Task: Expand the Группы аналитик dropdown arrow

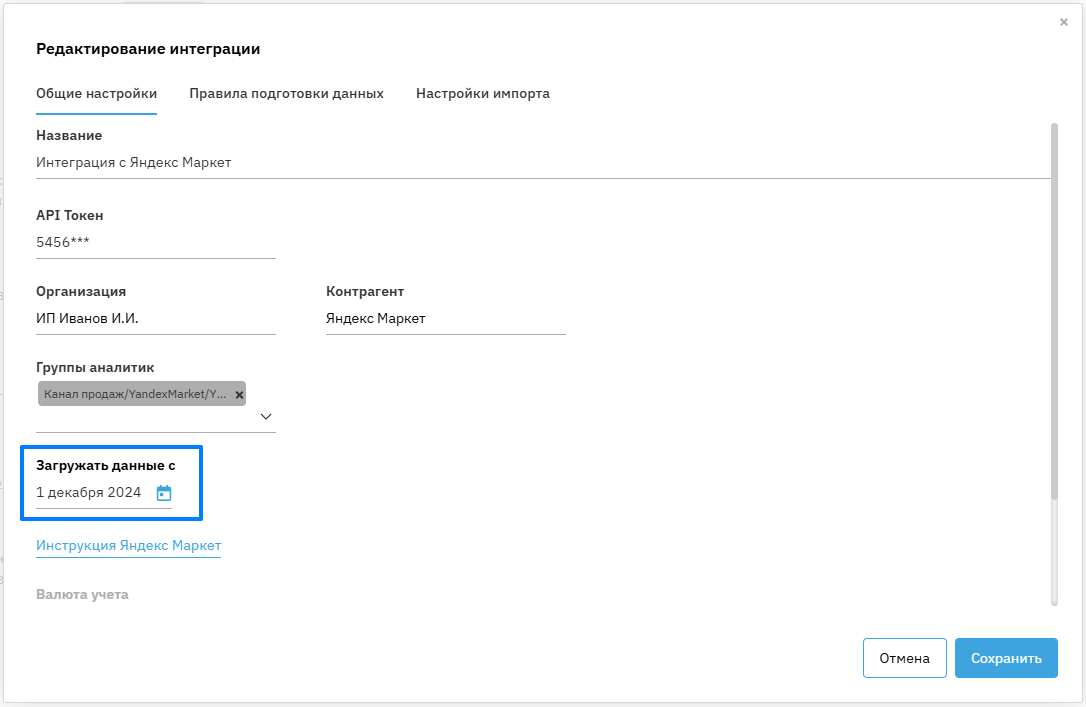Action: click(x=266, y=416)
